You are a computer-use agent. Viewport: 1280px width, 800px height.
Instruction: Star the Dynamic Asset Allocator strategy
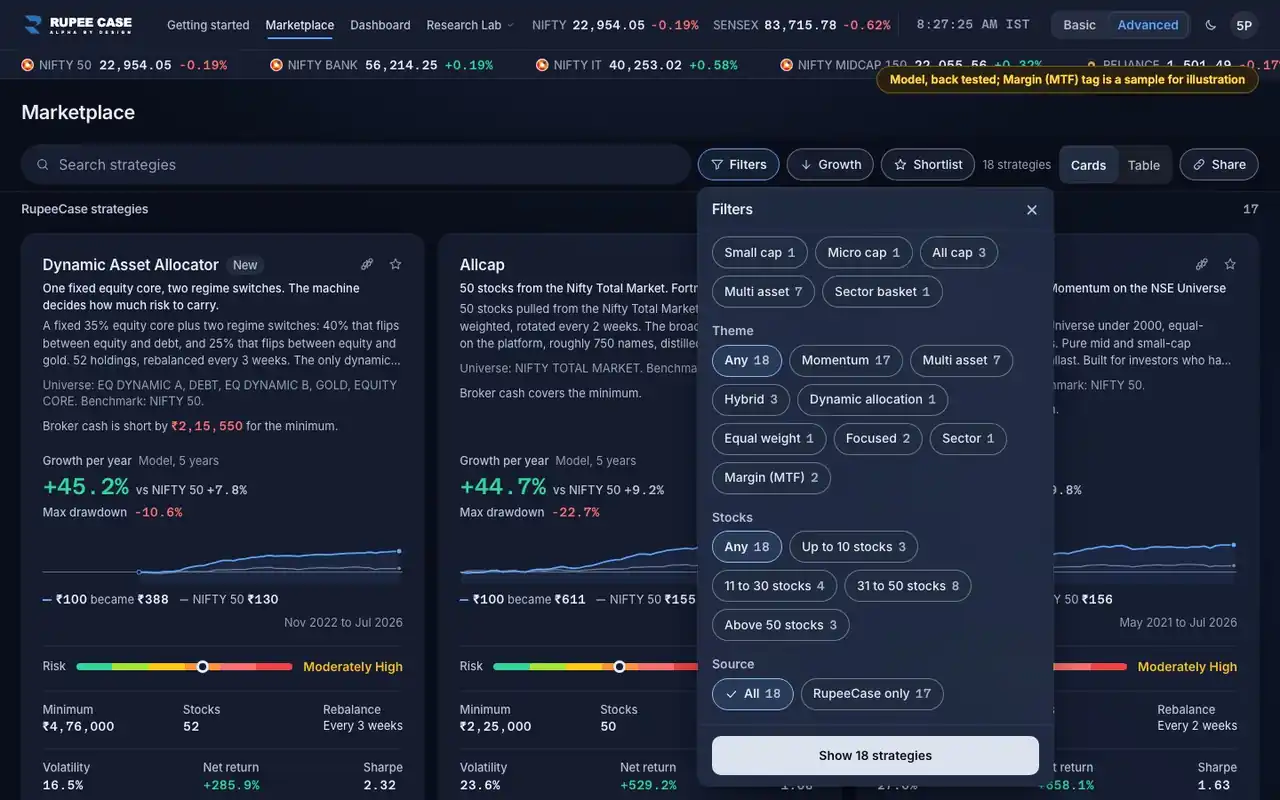click(x=395, y=264)
